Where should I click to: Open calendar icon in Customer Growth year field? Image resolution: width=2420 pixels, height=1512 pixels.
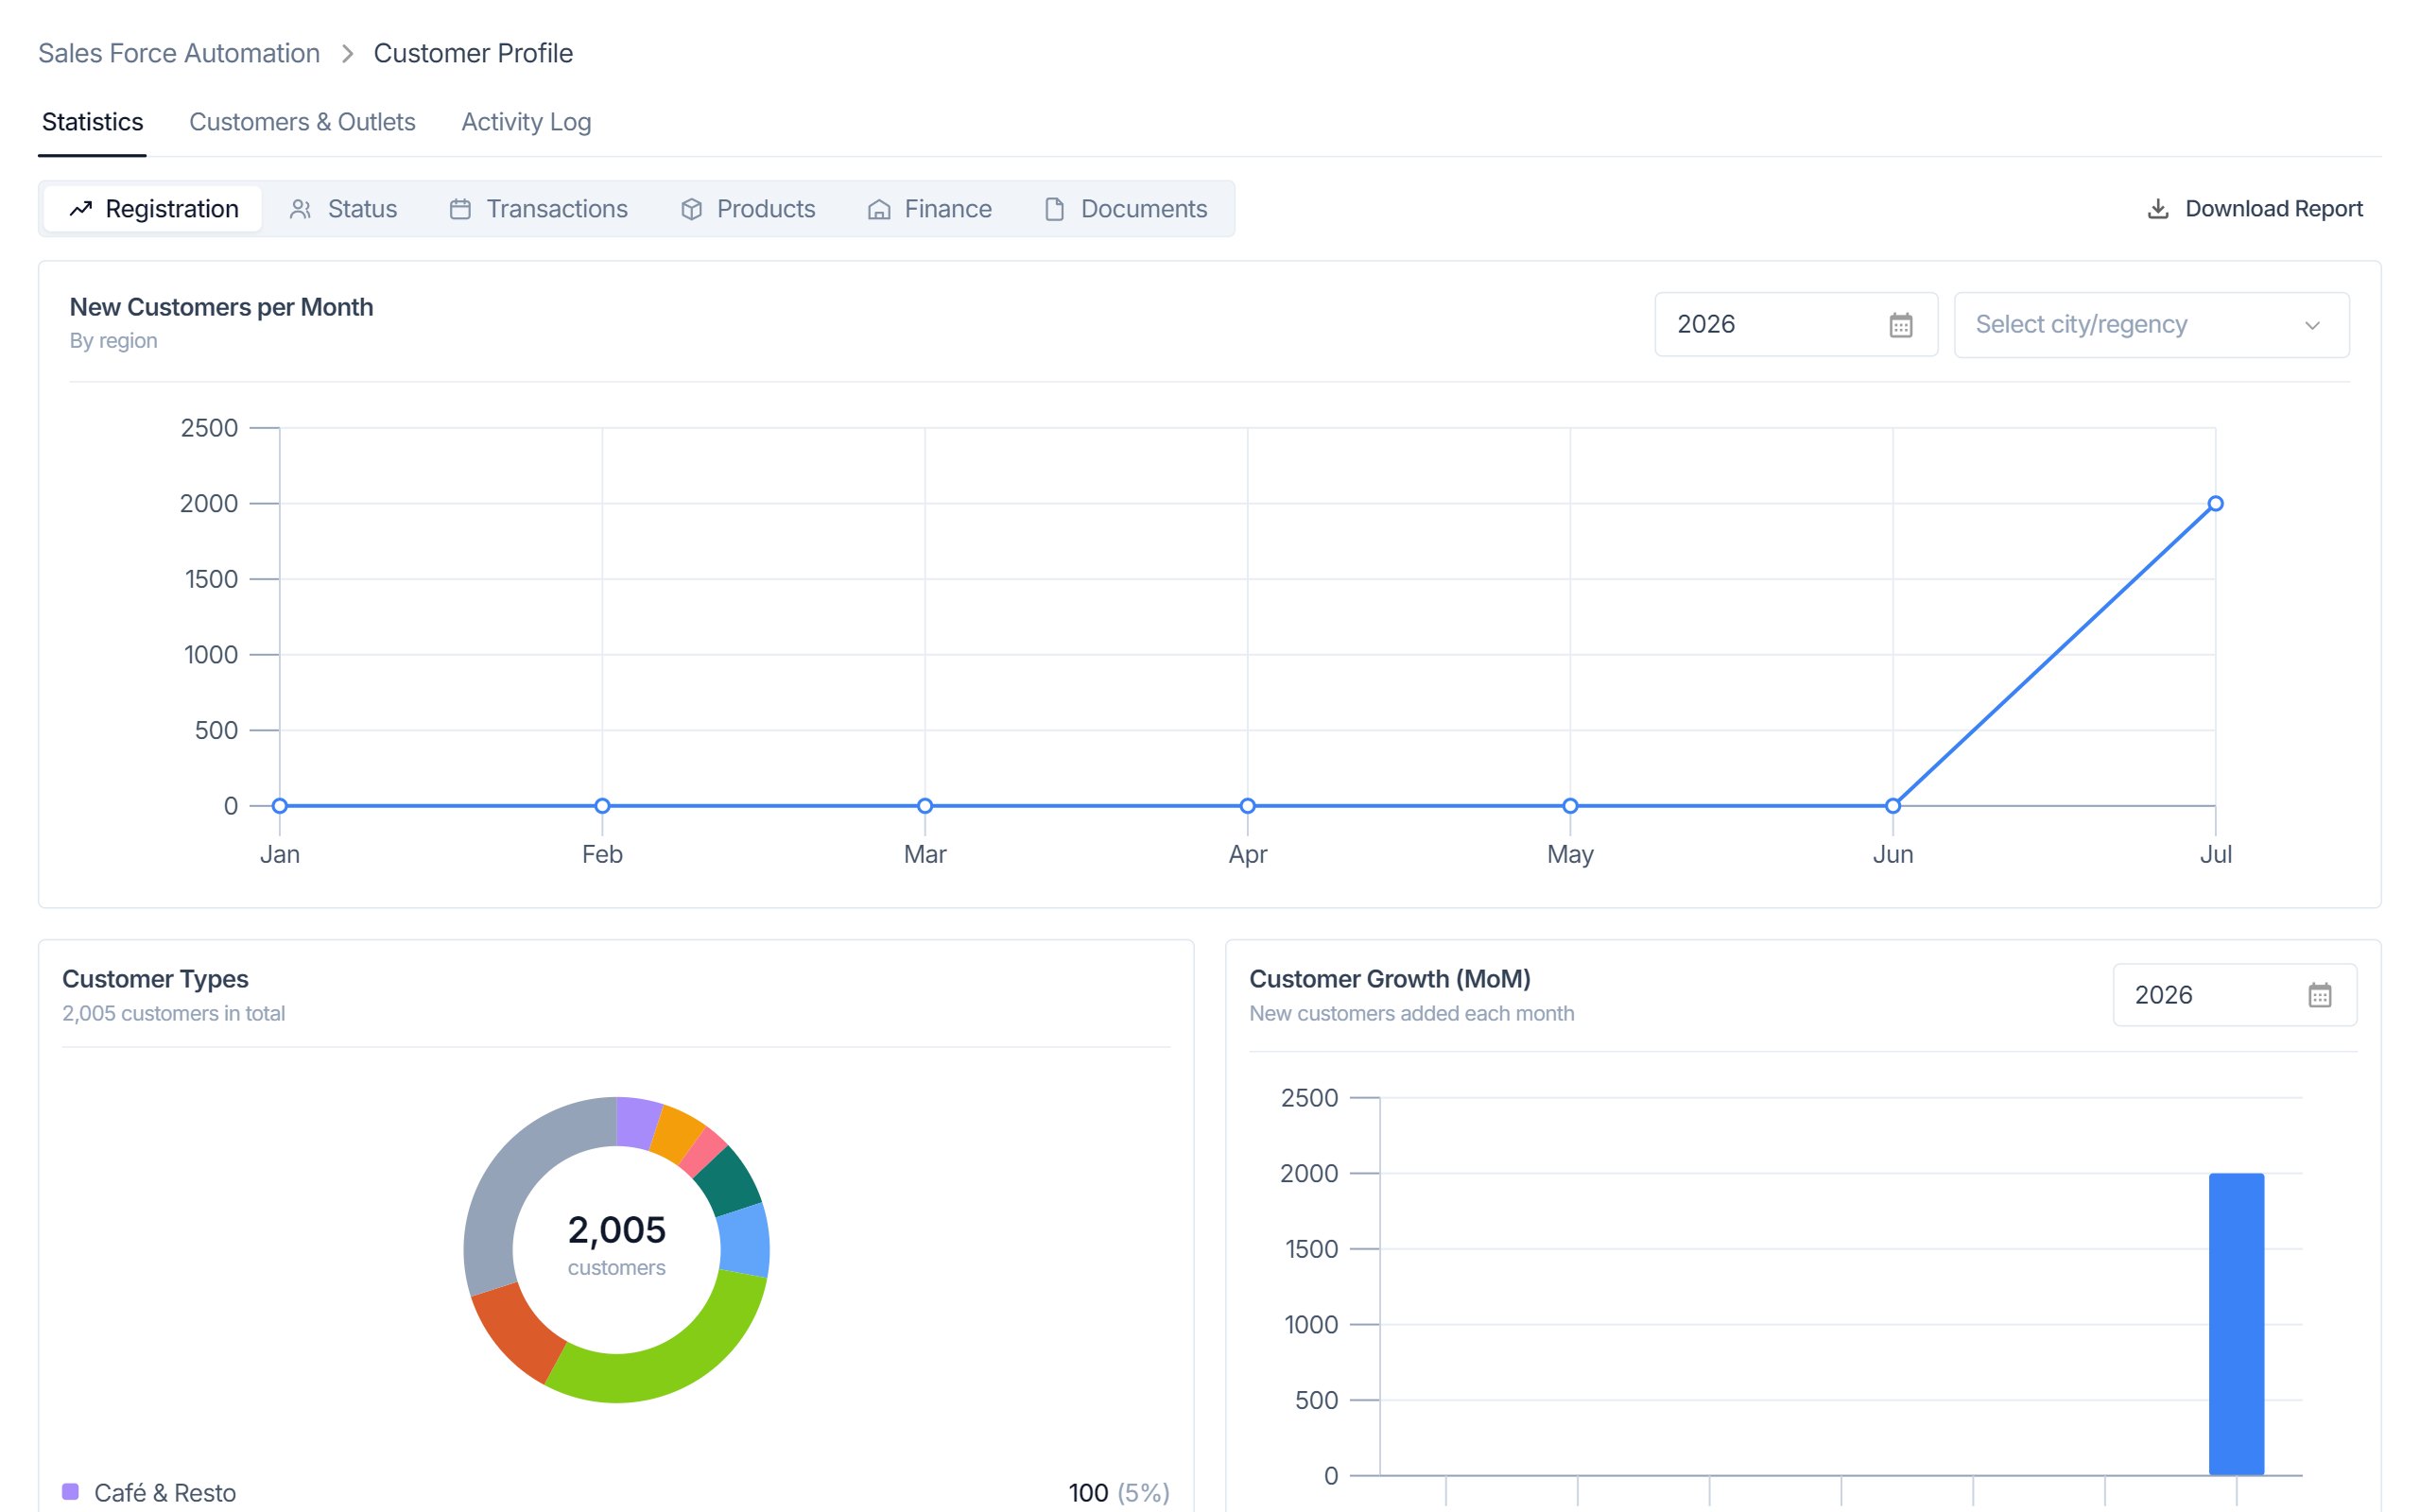tap(2320, 995)
